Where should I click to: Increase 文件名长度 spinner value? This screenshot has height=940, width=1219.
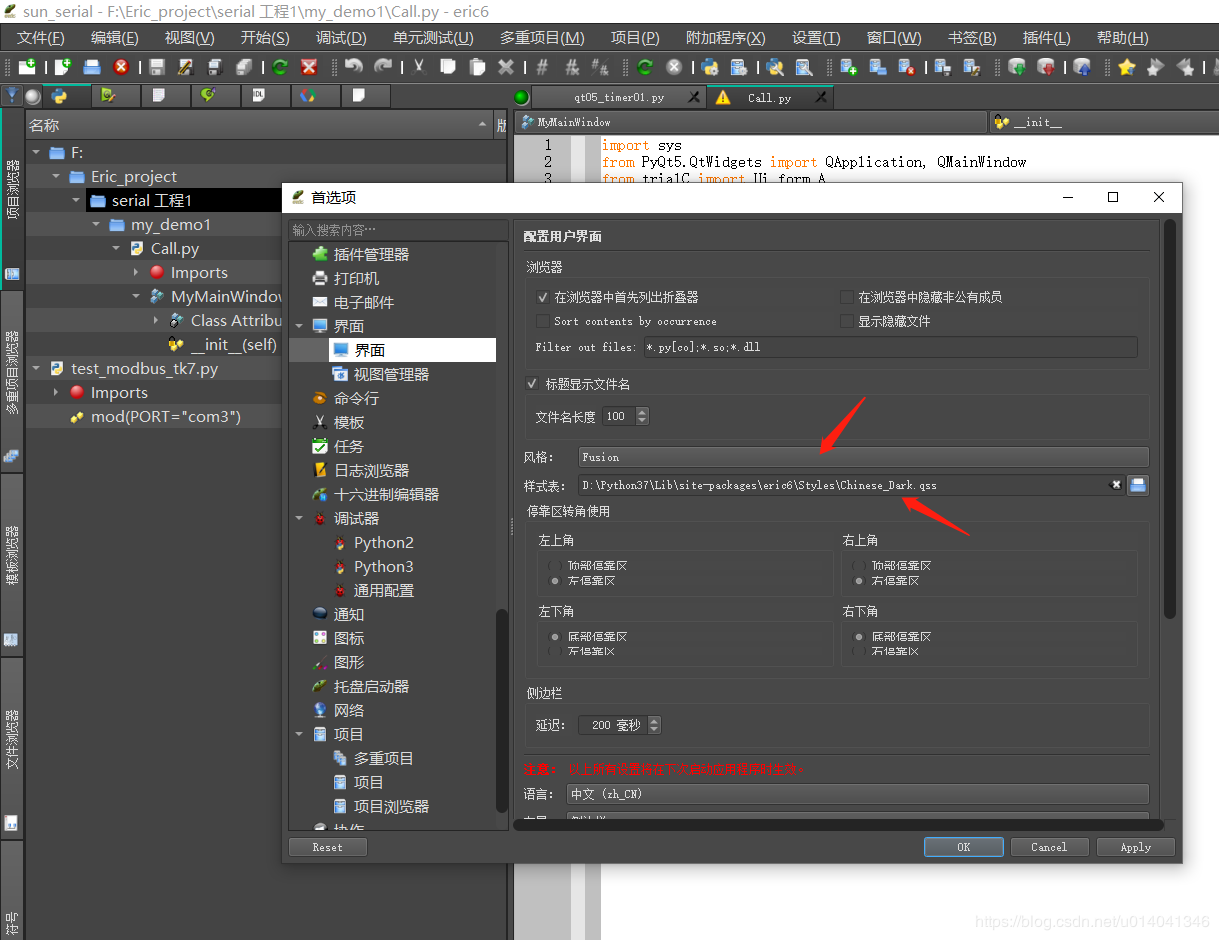pos(641,412)
